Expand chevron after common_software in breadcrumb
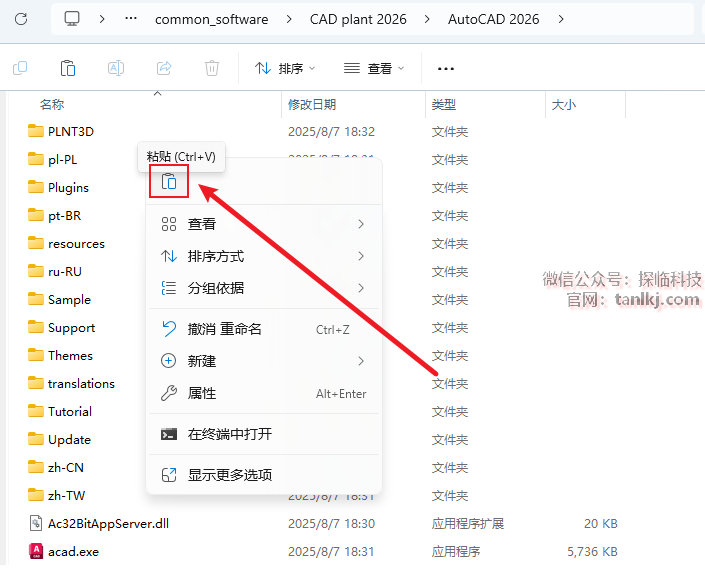The image size is (705, 571). (289, 19)
